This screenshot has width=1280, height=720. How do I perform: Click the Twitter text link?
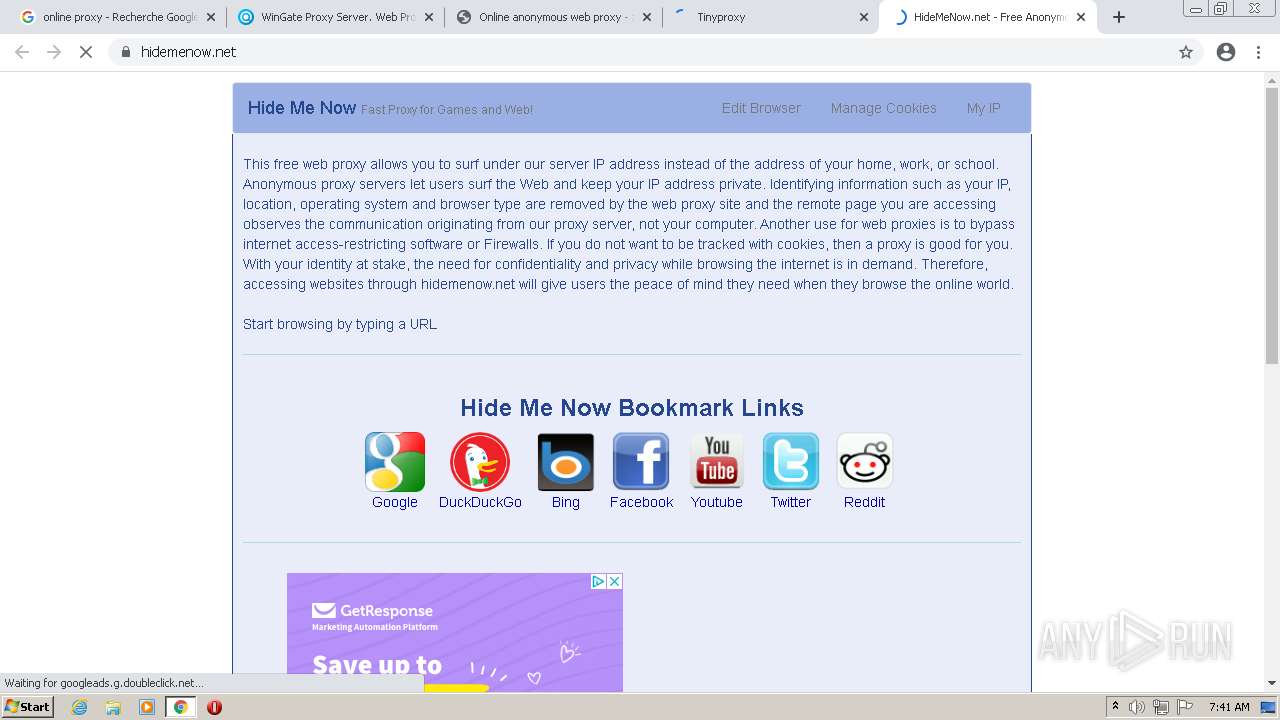(x=791, y=502)
